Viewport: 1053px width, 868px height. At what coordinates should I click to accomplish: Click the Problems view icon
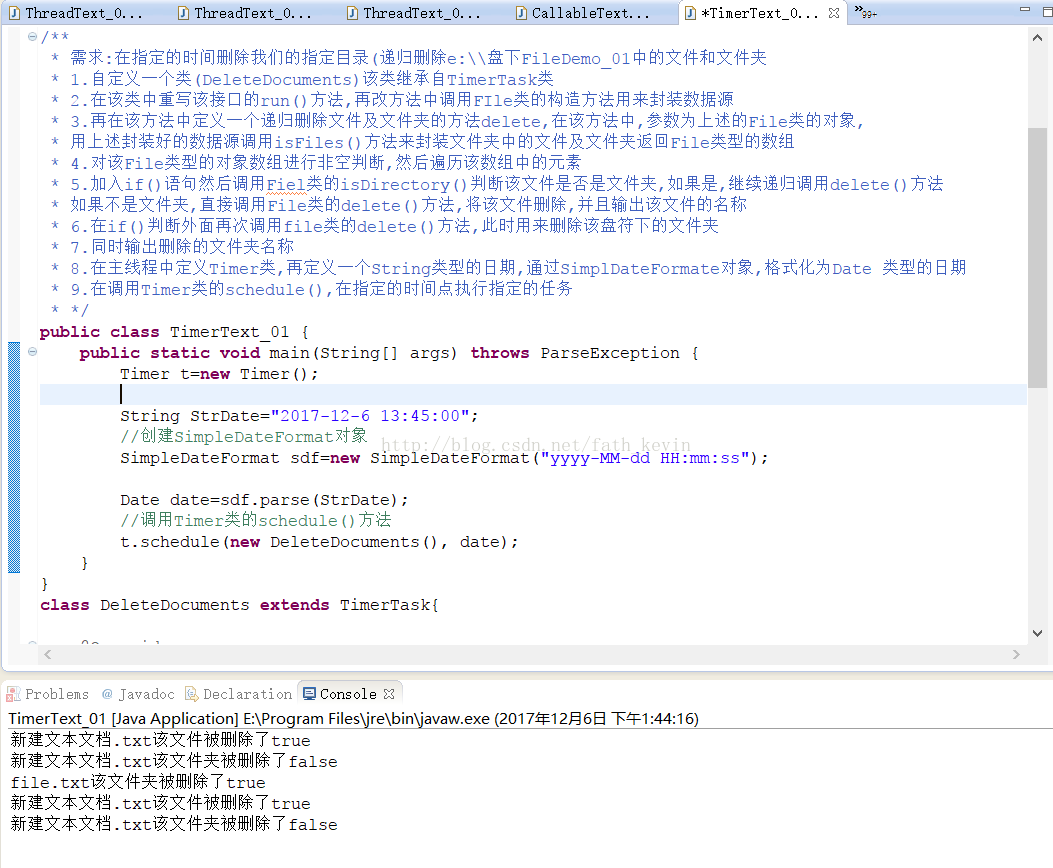point(13,694)
